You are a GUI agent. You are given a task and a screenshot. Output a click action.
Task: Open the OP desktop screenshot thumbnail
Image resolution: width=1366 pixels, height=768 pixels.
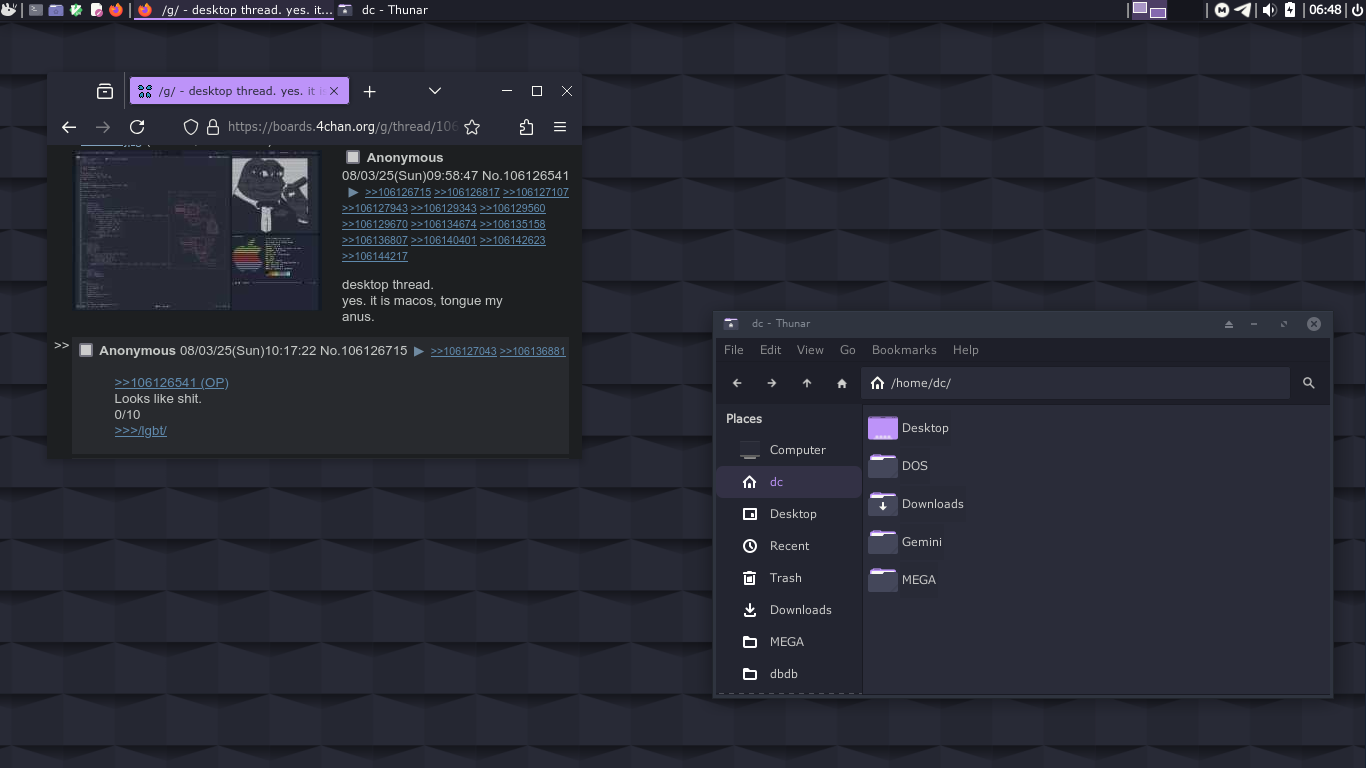pyautogui.click(x=197, y=229)
